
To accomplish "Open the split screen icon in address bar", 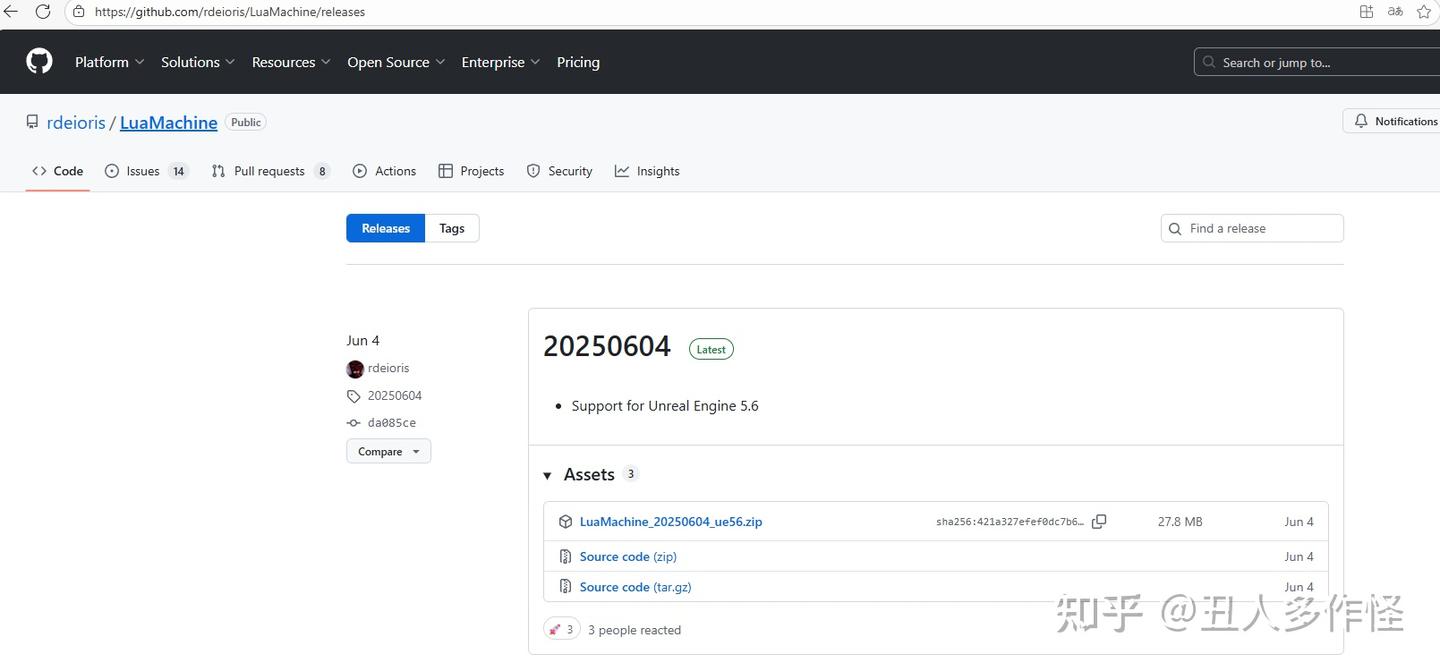I will pyautogui.click(x=1366, y=12).
